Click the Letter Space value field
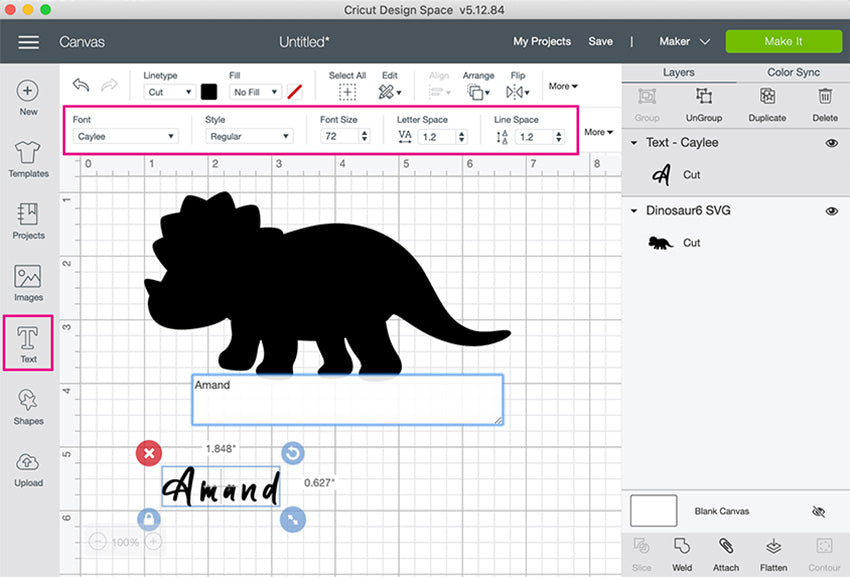The width and height of the screenshot is (850, 577). [x=437, y=136]
